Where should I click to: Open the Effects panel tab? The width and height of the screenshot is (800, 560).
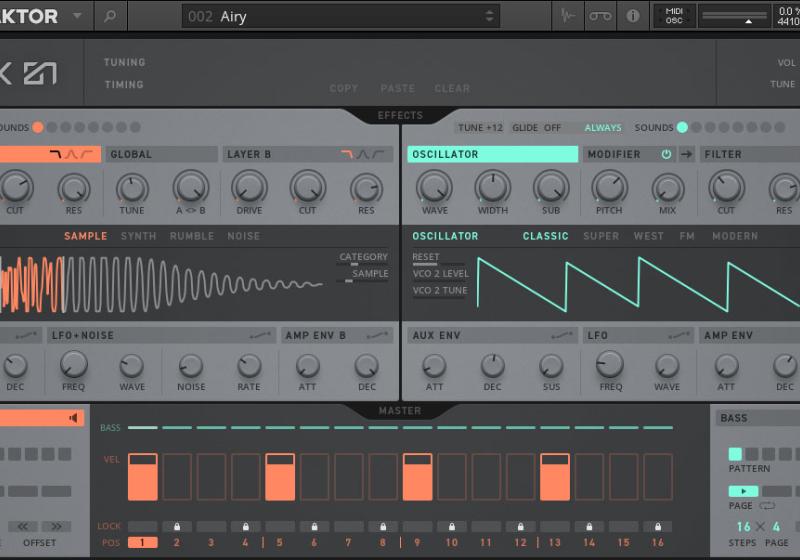tap(400, 115)
